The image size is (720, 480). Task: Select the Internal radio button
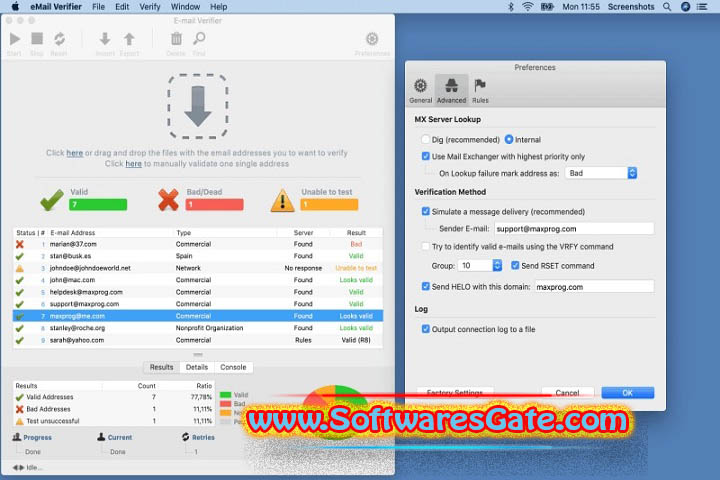point(509,139)
